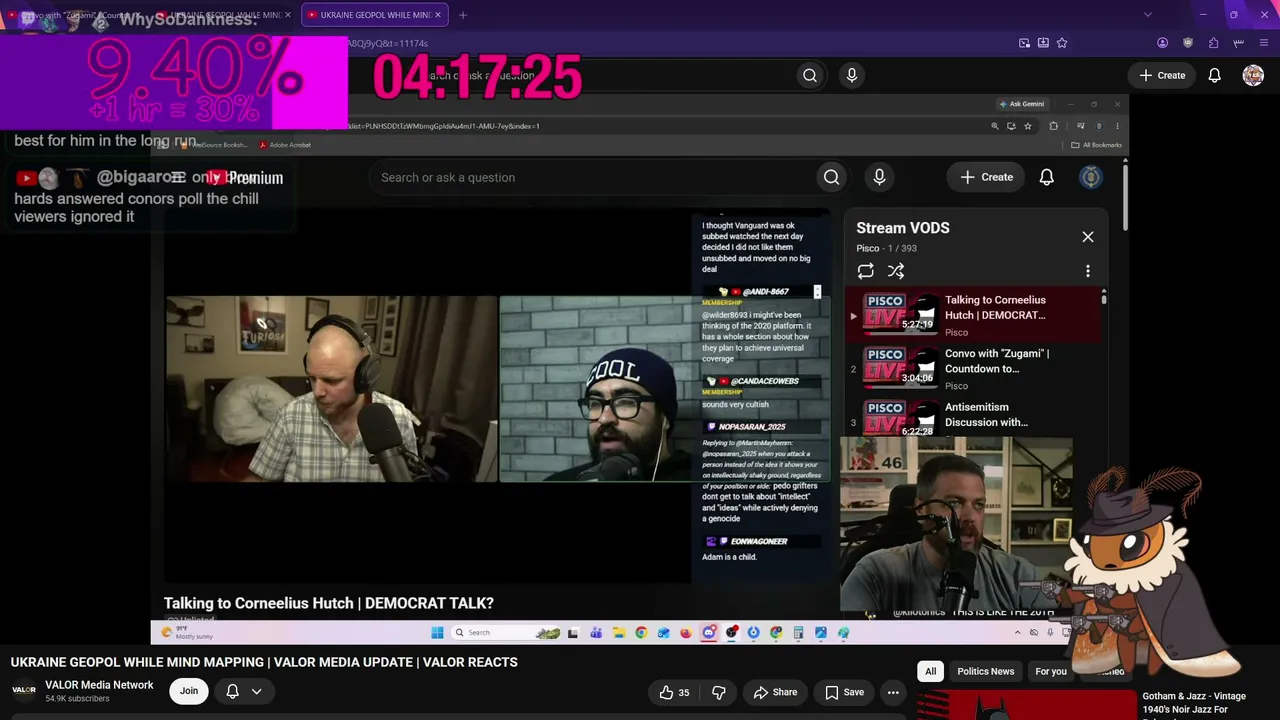Play 'Convo with Zugami' playlist item
The height and width of the screenshot is (720, 1280).
(972, 368)
